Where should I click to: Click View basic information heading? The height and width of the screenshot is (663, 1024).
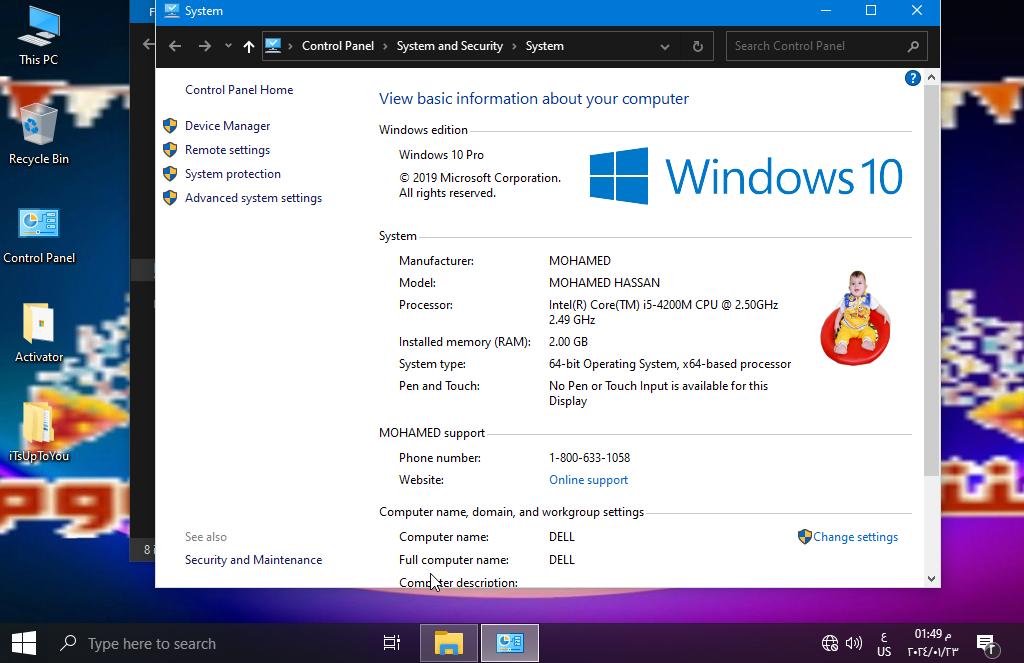tap(534, 99)
